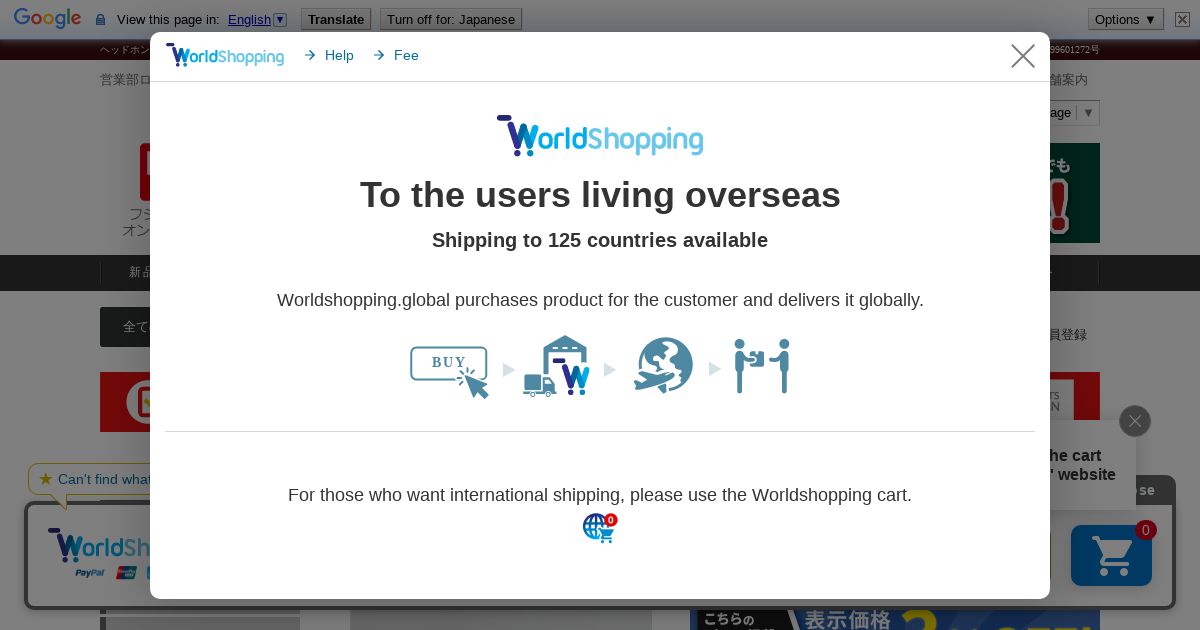Click the small WorldShopping logo in dialog header

tap(225, 55)
